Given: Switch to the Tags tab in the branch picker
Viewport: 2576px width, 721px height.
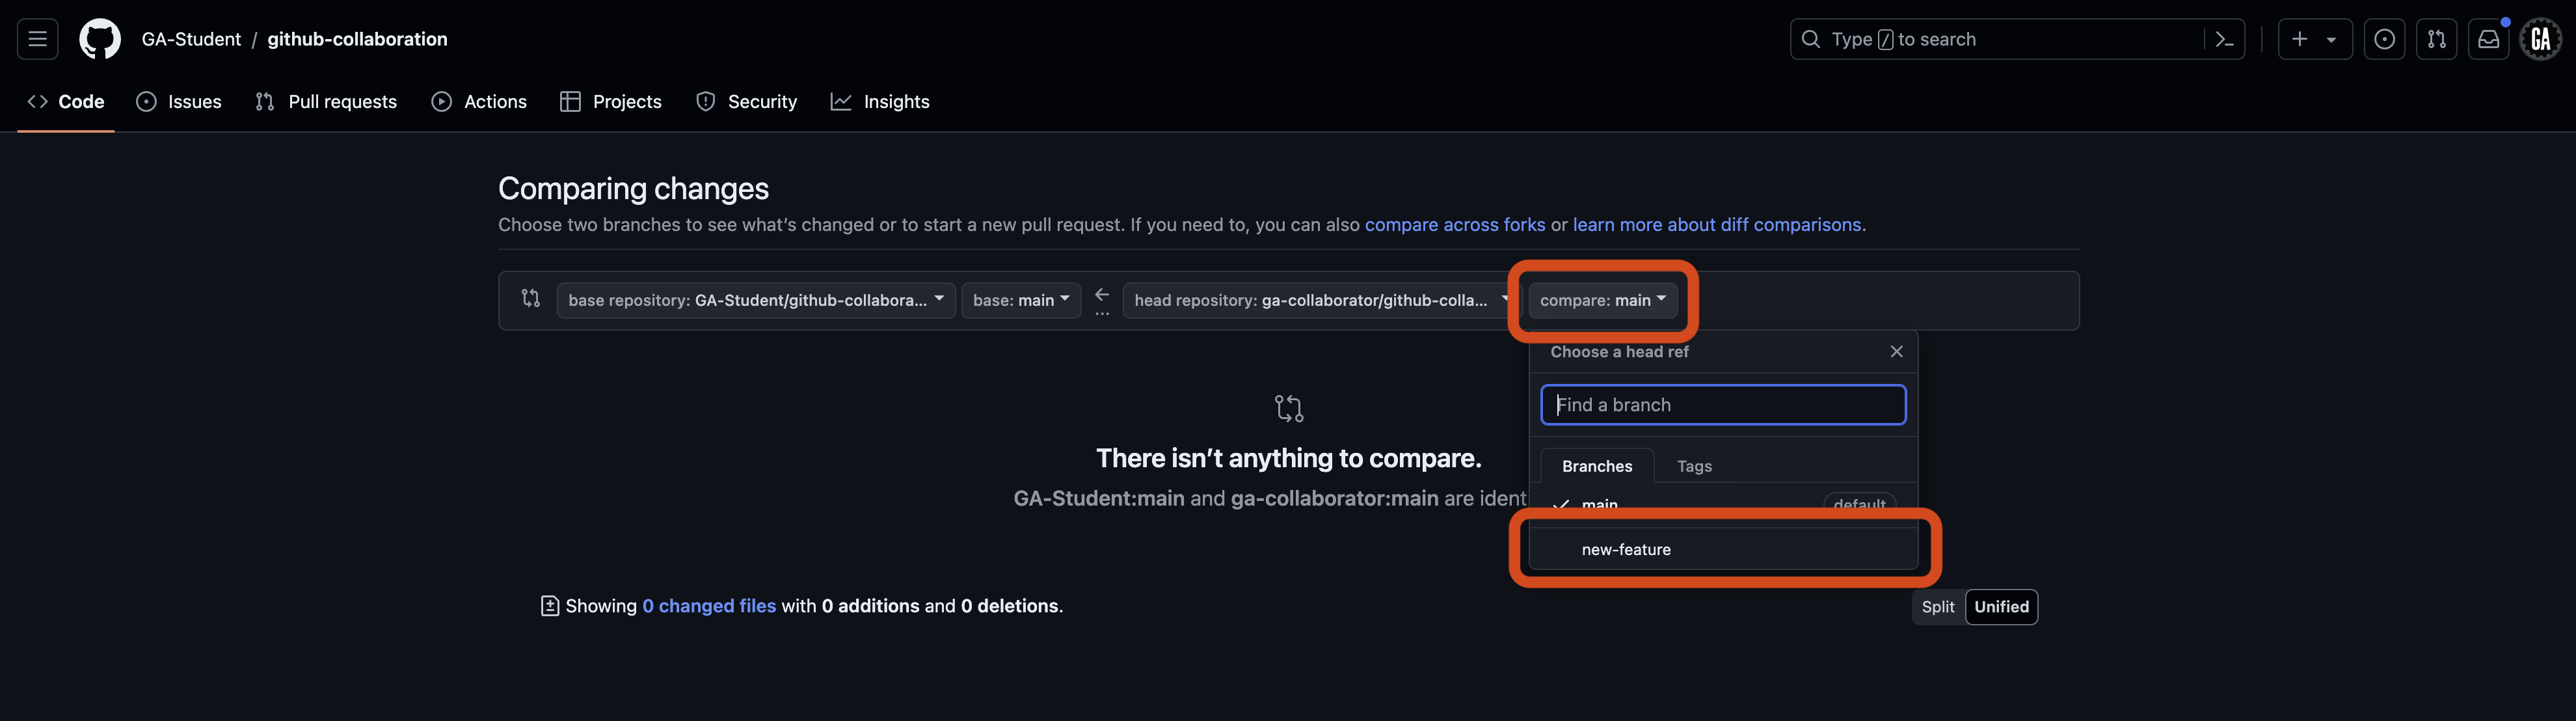Looking at the screenshot, I should click(1694, 465).
